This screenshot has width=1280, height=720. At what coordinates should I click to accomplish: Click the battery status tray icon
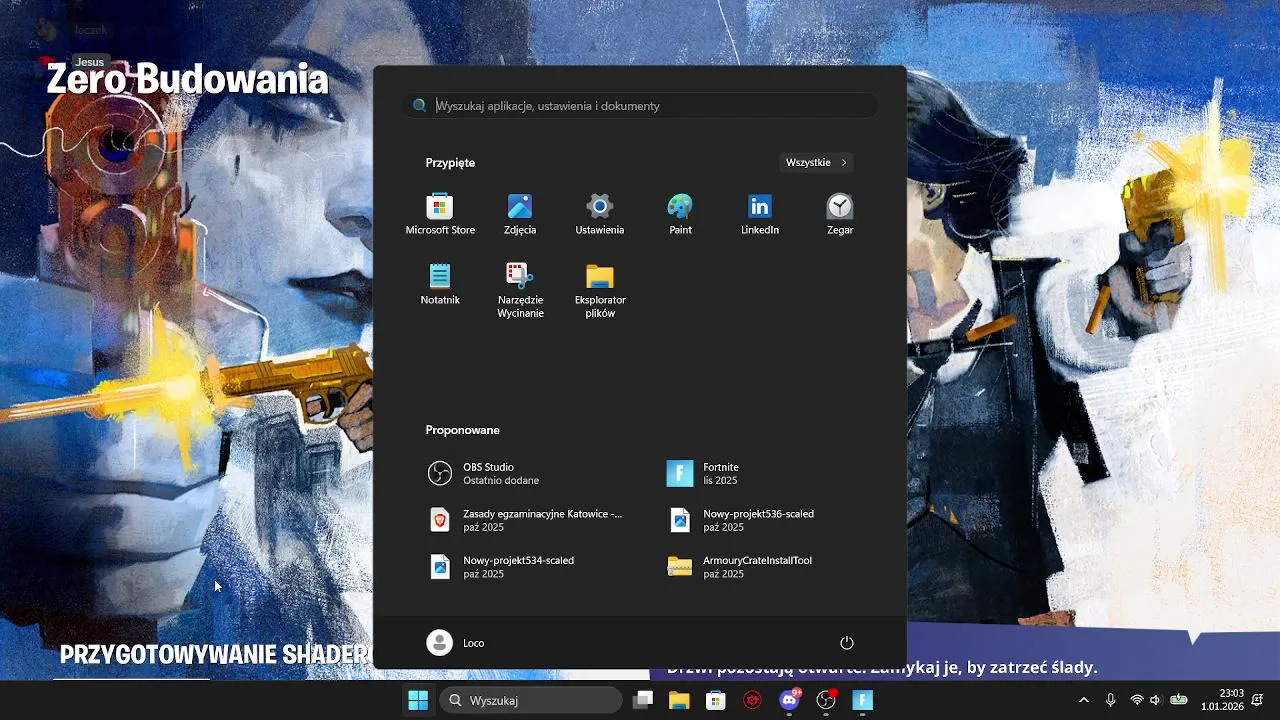point(1179,700)
